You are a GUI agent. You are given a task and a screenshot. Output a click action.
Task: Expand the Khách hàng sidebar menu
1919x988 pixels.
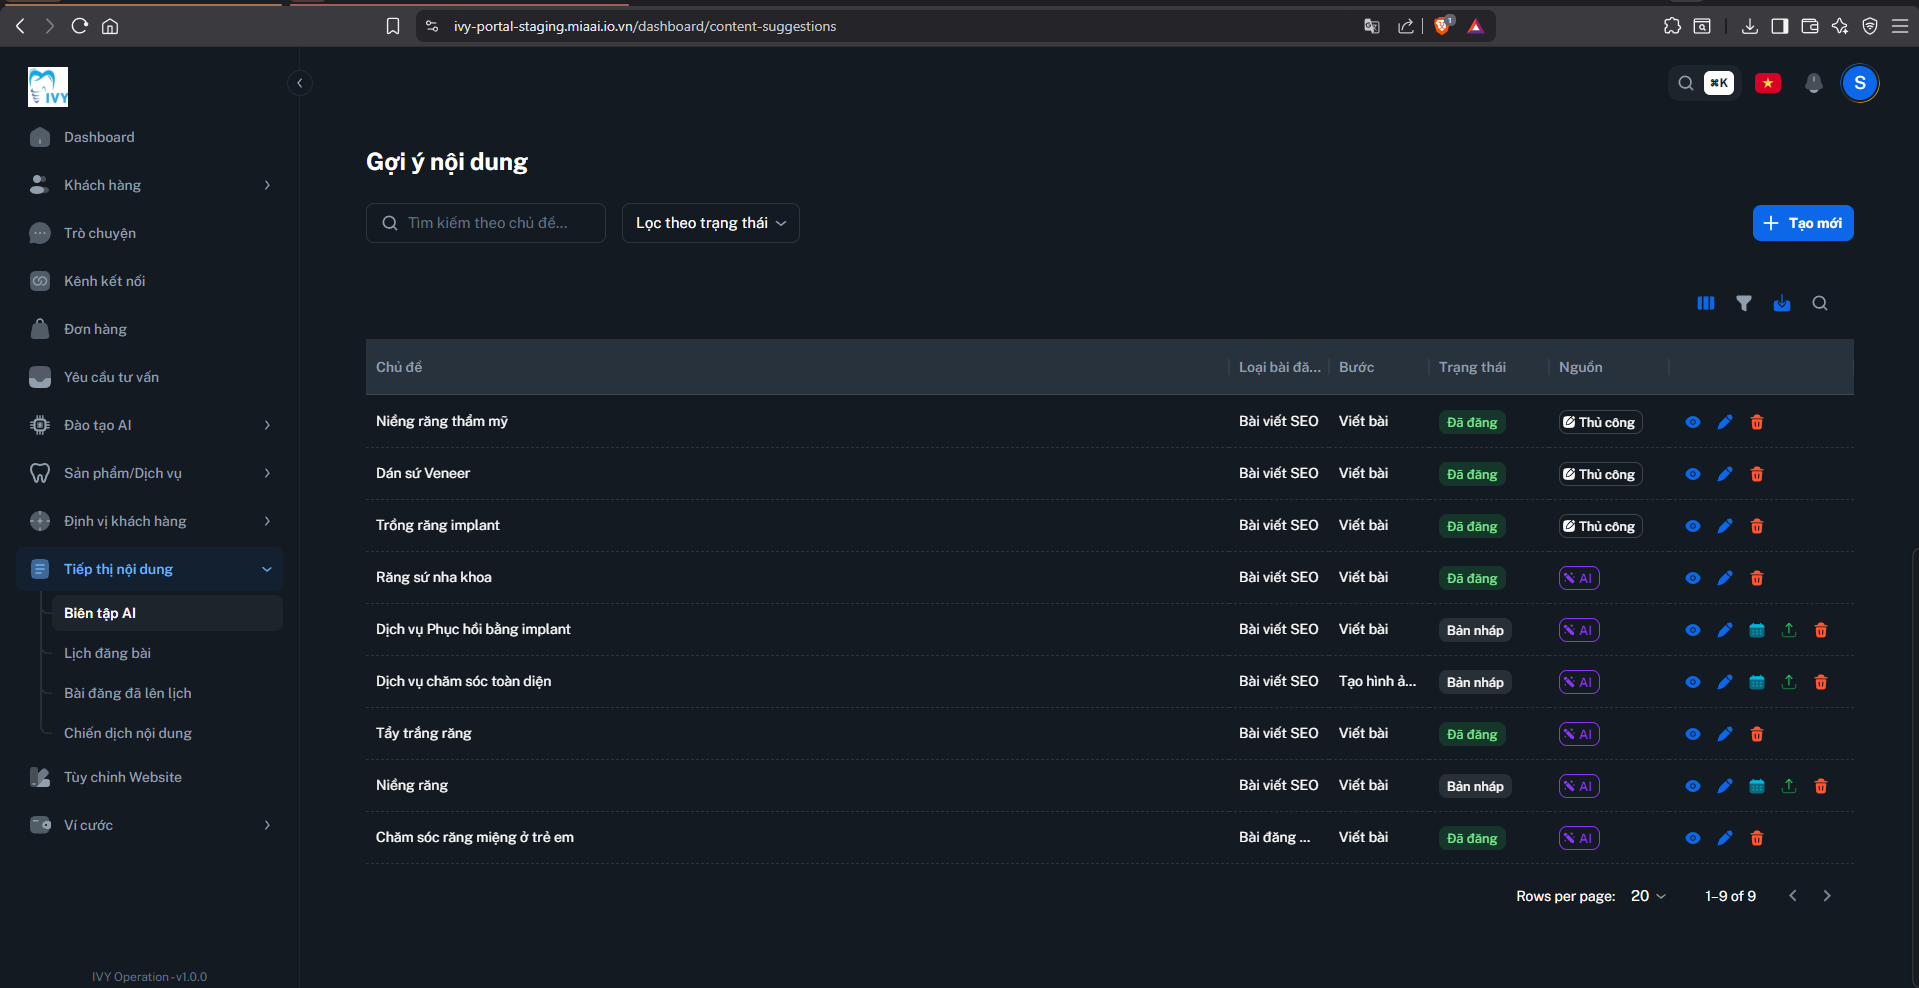(150, 185)
